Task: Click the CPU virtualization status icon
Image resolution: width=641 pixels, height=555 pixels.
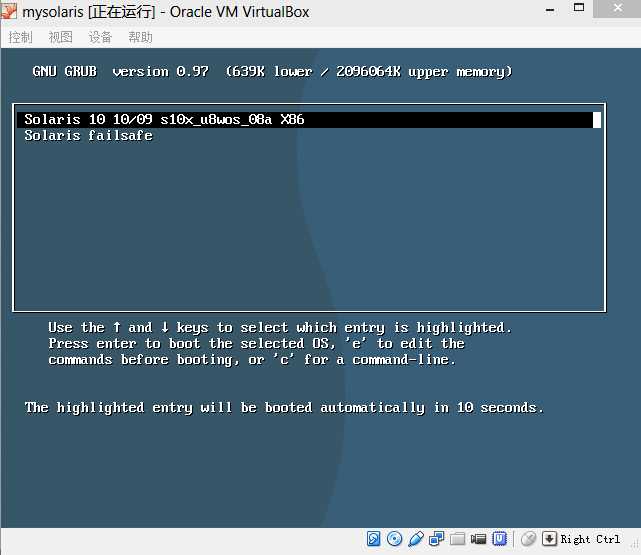Action: [x=500, y=539]
